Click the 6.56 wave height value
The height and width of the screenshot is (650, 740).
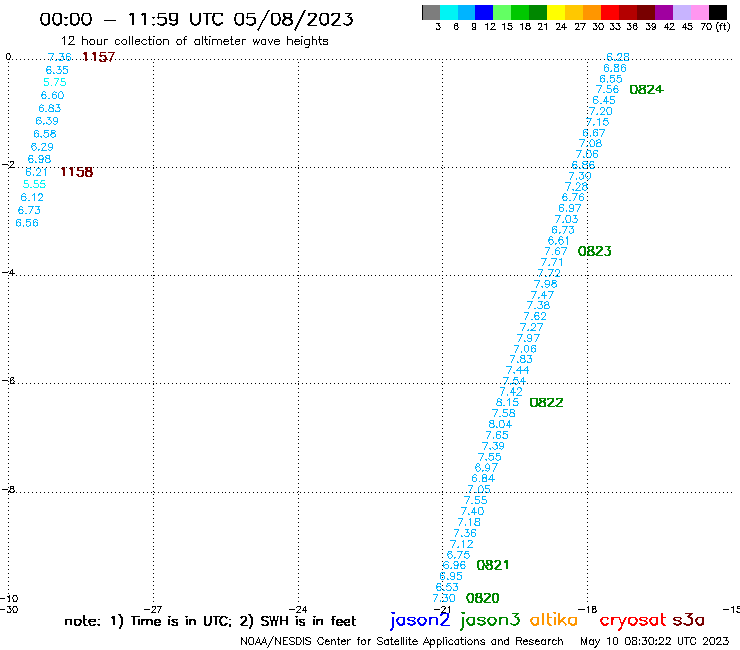(27, 223)
